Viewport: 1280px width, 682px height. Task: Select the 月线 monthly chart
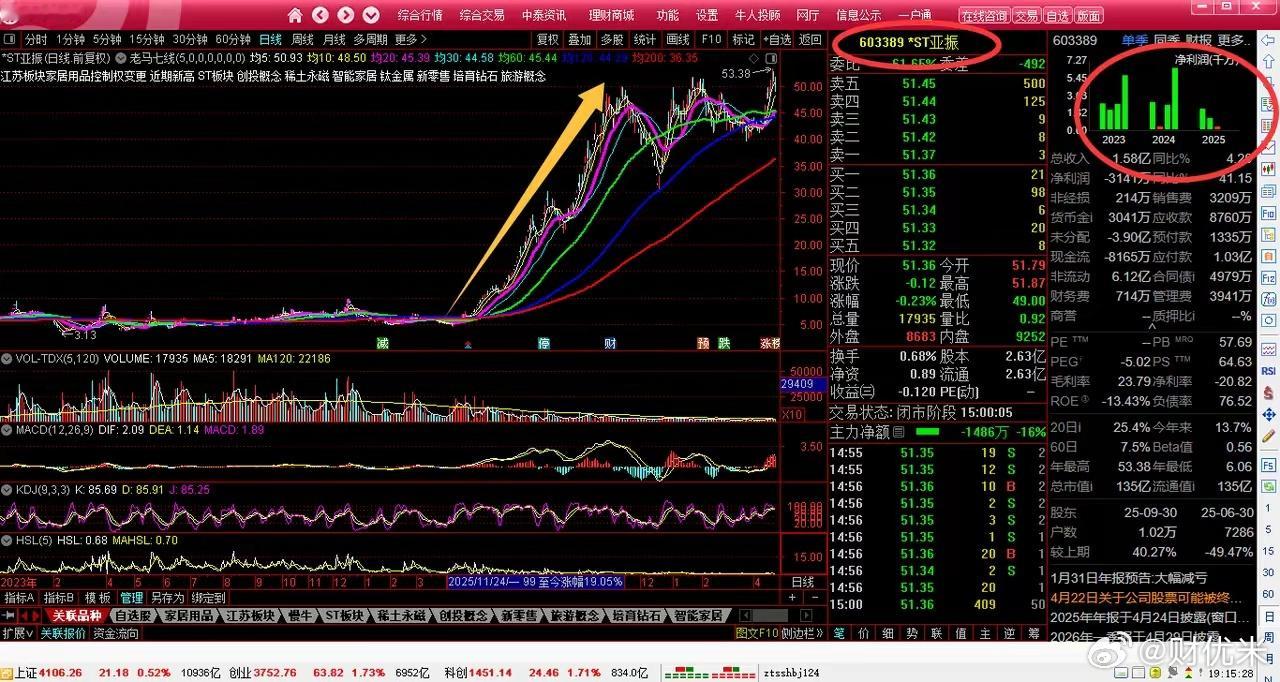[x=334, y=40]
